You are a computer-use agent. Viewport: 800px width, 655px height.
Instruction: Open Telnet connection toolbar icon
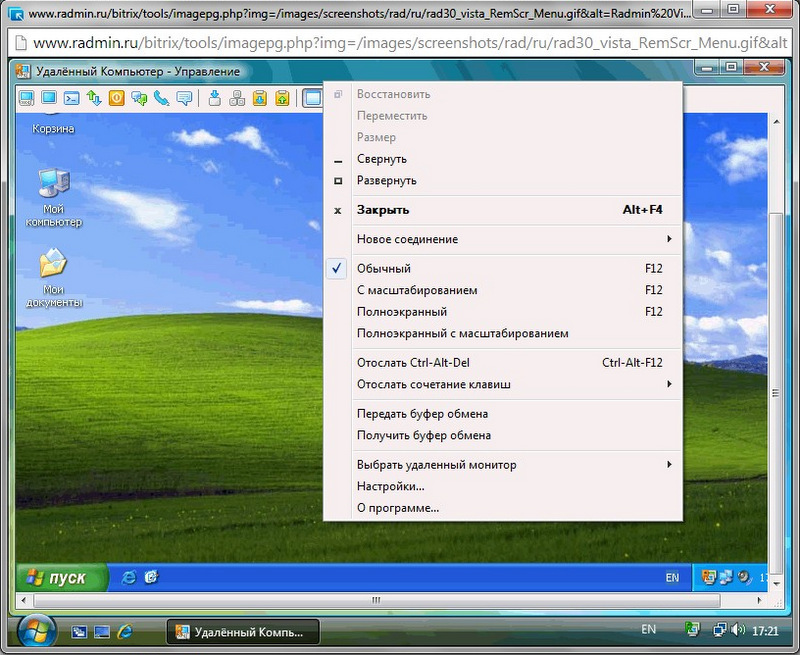pyautogui.click(x=71, y=97)
